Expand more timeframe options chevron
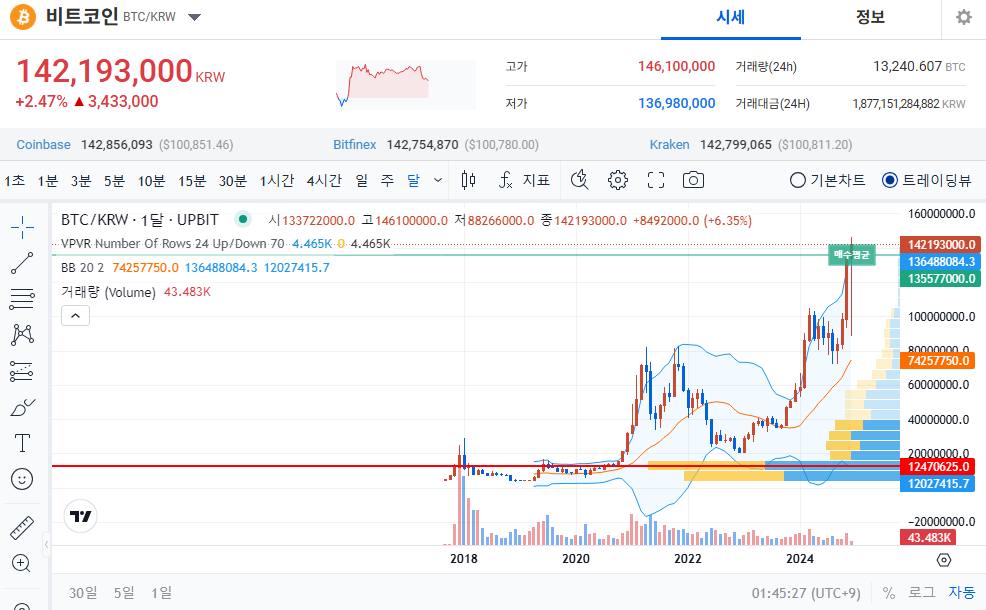 coord(438,180)
